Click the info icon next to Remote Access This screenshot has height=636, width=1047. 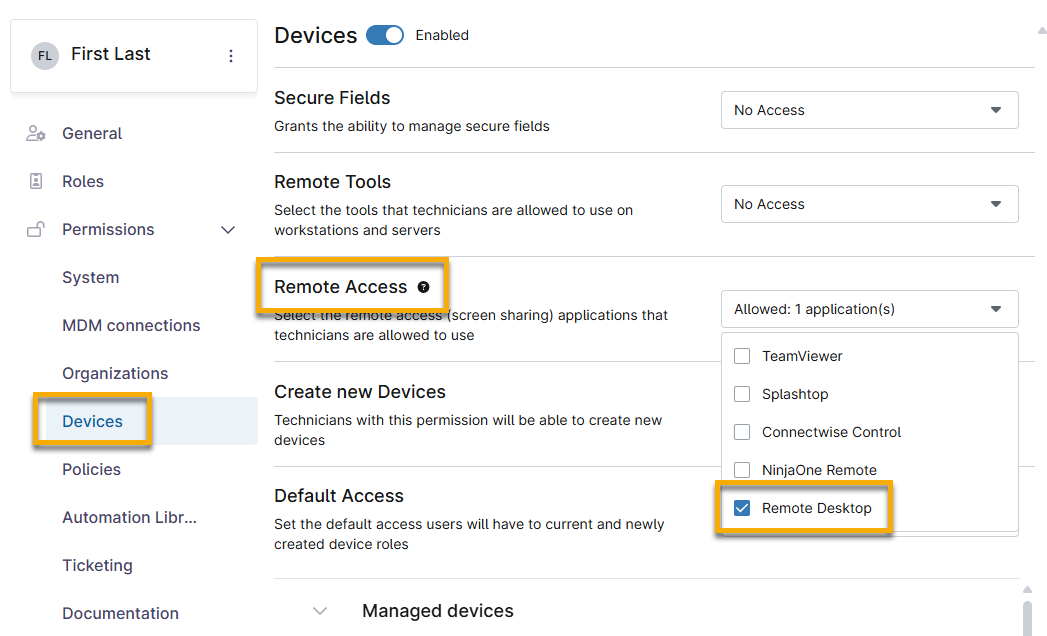click(x=423, y=287)
